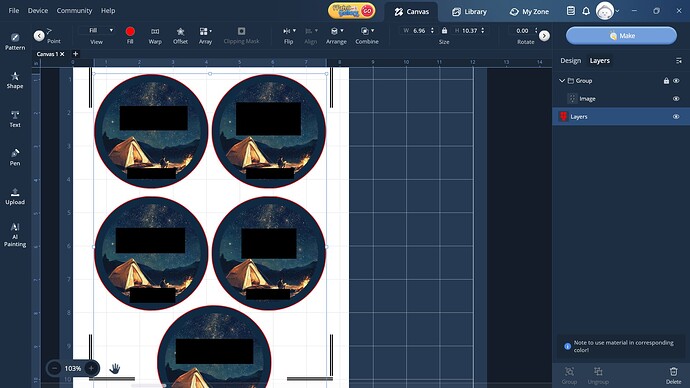Select the Point edit tool
690x388 pixels.
[x=53, y=35]
